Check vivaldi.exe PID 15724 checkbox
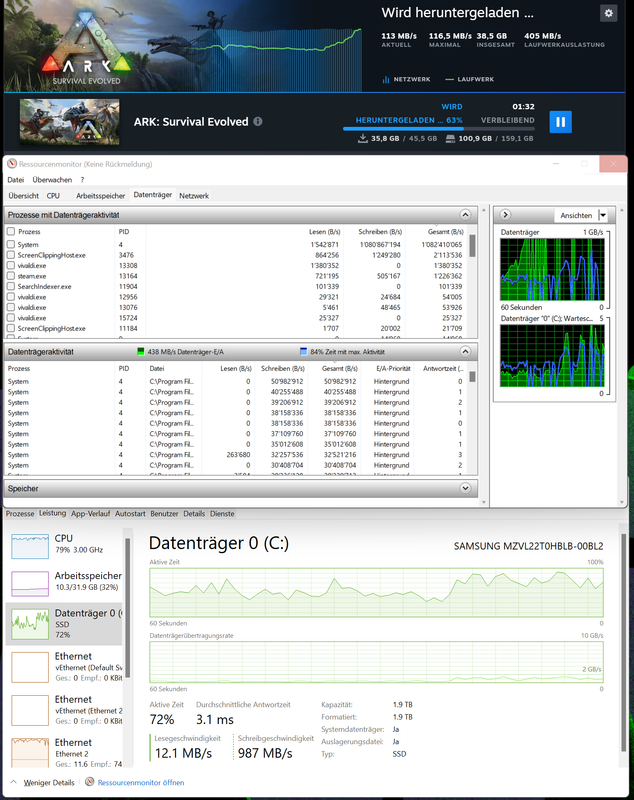Image resolution: width=634 pixels, height=800 pixels. pos(11,317)
